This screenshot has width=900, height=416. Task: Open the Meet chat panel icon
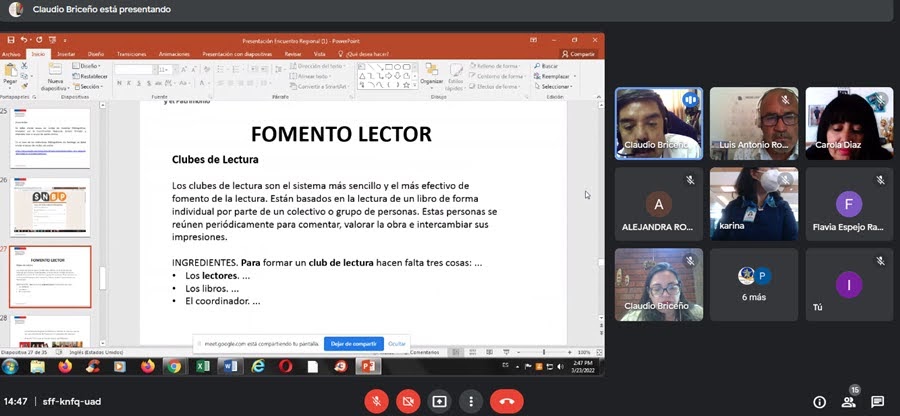point(877,401)
